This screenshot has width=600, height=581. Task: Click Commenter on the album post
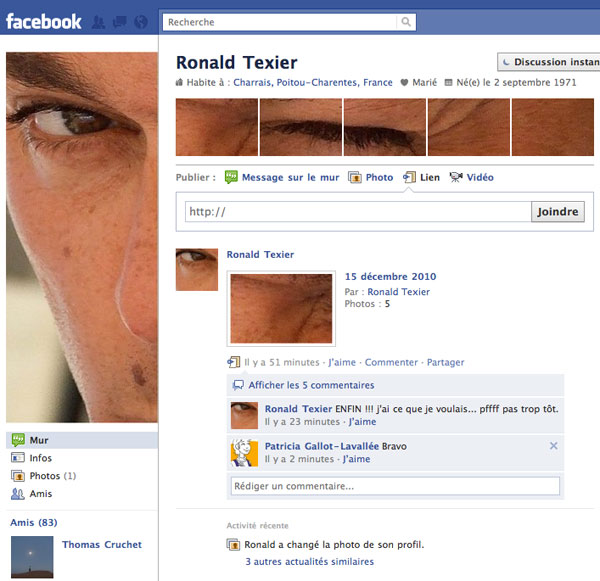pyautogui.click(x=391, y=362)
